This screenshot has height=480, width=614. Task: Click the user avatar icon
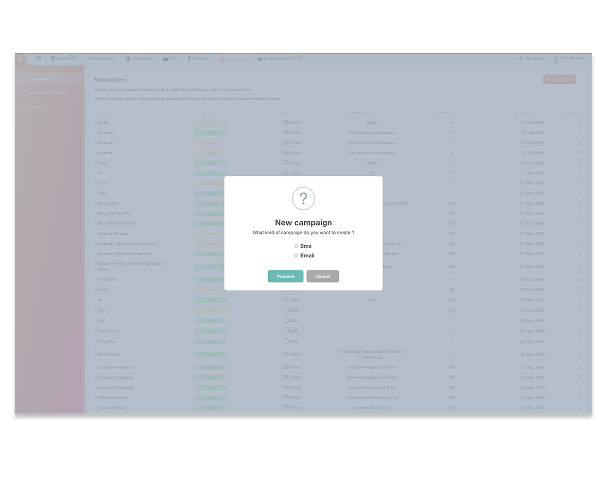[x=555, y=59]
